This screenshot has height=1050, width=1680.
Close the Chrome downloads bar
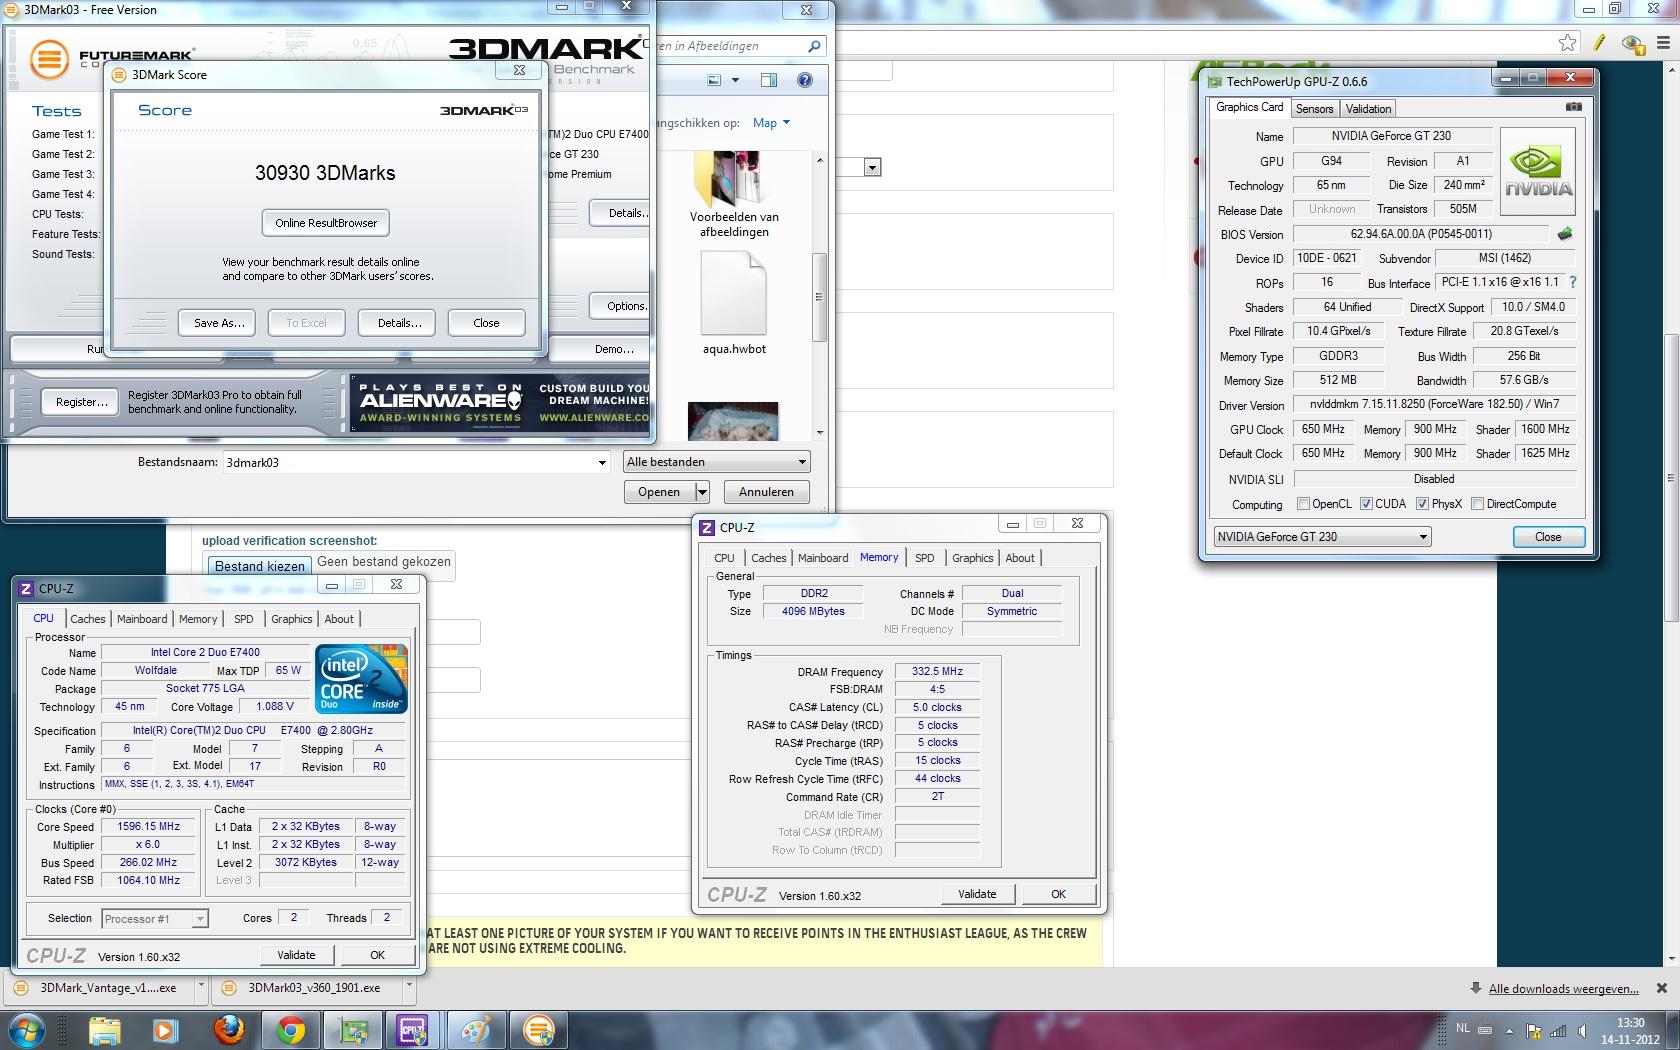click(x=1662, y=988)
